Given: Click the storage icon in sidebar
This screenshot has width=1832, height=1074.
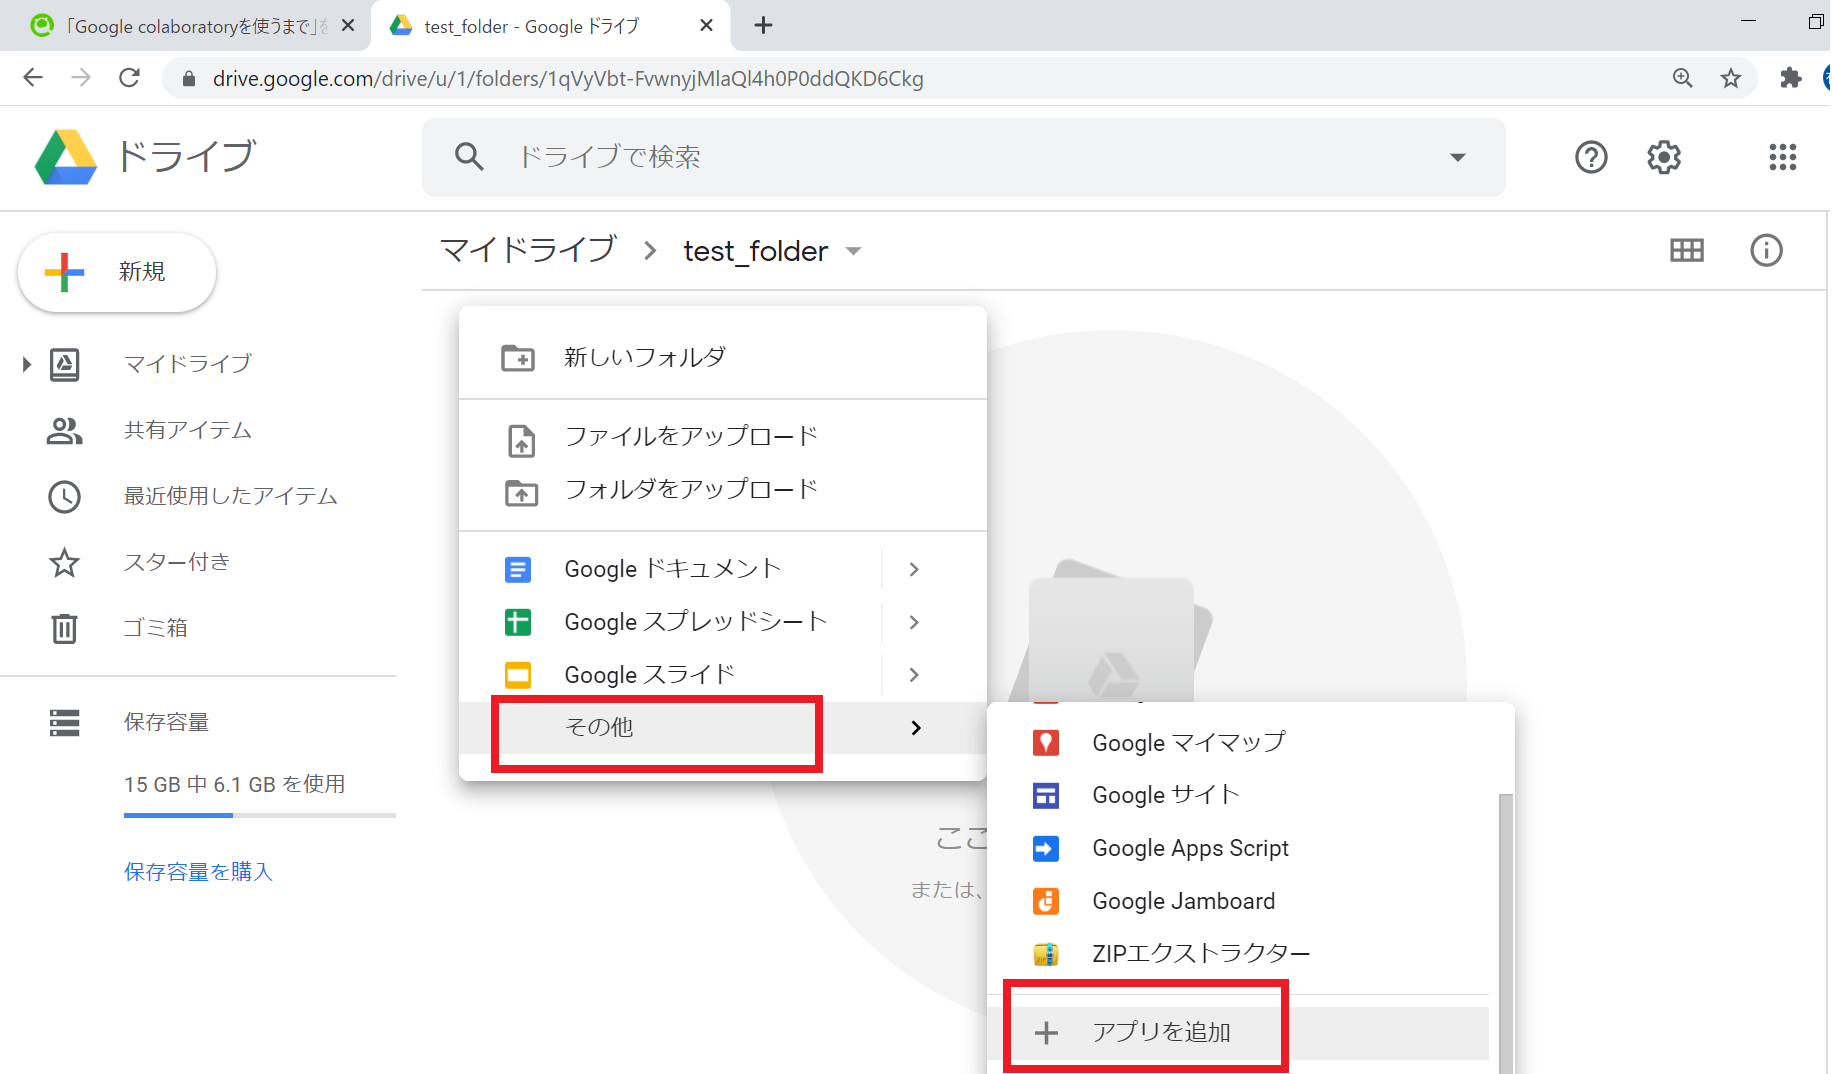Looking at the screenshot, I should pyautogui.click(x=65, y=723).
